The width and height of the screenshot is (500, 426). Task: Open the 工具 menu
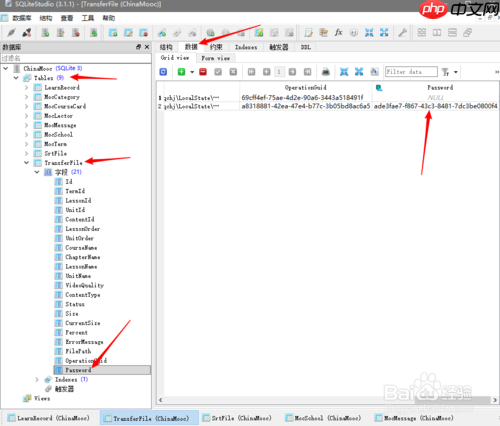coord(88,18)
